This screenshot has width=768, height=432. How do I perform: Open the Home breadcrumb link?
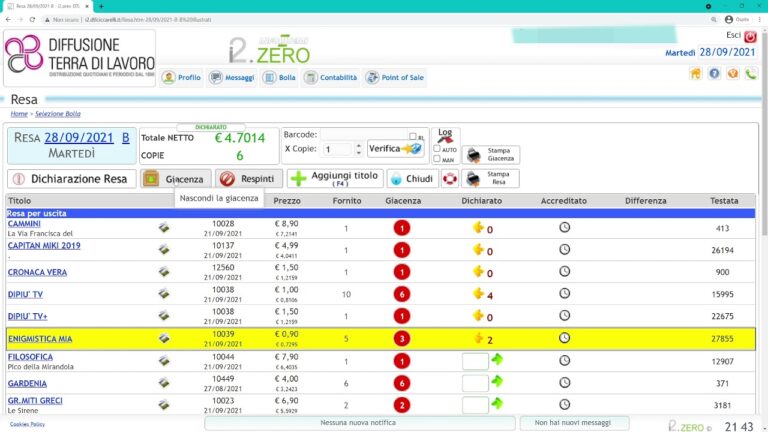pos(19,114)
